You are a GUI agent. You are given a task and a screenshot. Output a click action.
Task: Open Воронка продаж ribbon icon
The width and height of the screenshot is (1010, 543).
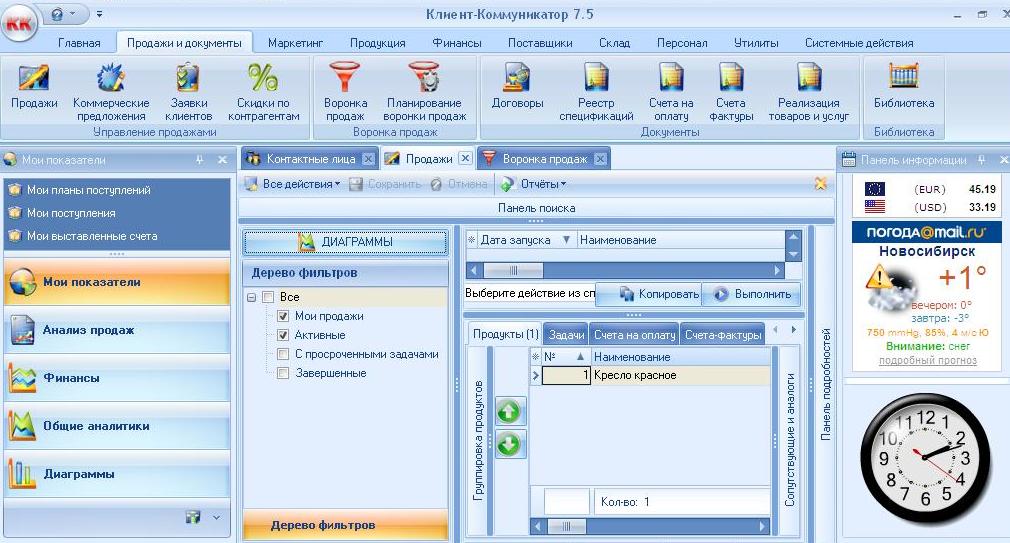pos(345,91)
